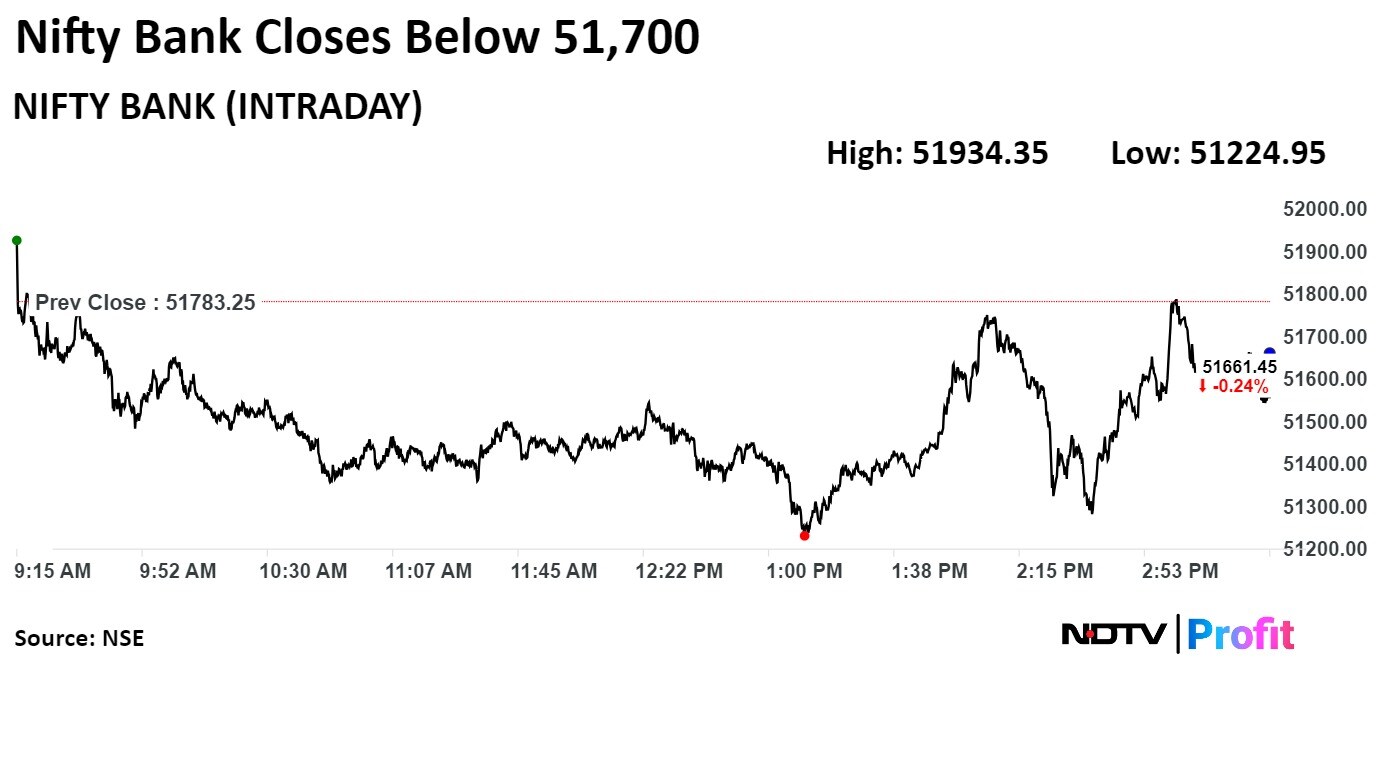Click the 11:07 AM time axis label
This screenshot has width=1382, height=777.
click(x=429, y=571)
